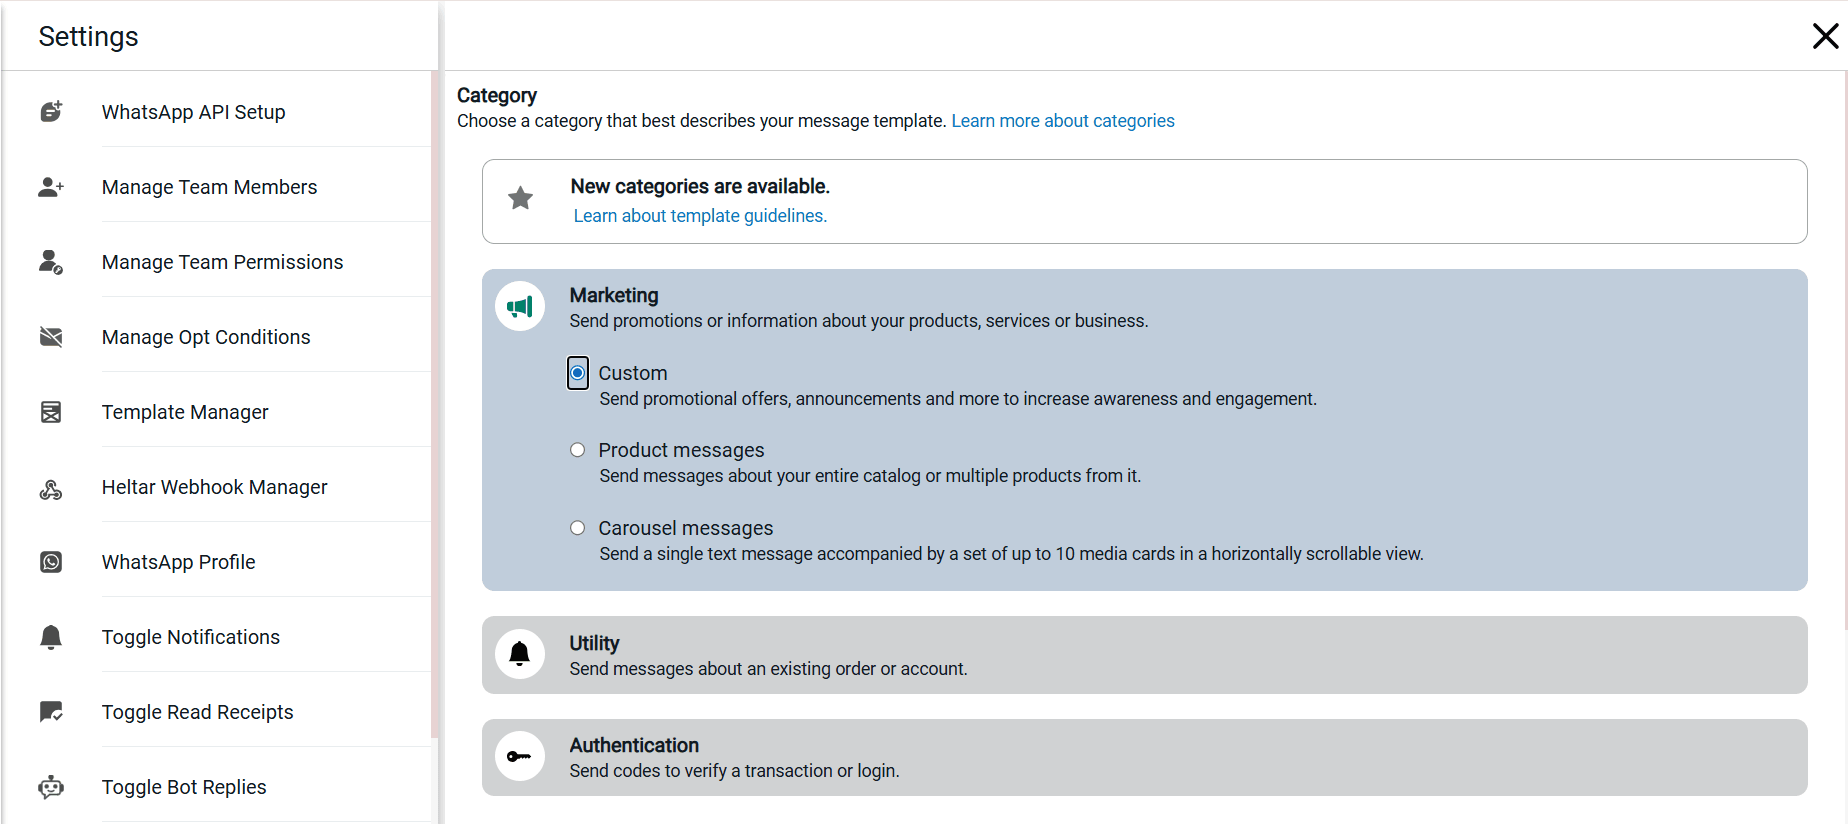1848x824 pixels.
Task: Choose the Carousel messages radio option
Action: click(x=578, y=528)
